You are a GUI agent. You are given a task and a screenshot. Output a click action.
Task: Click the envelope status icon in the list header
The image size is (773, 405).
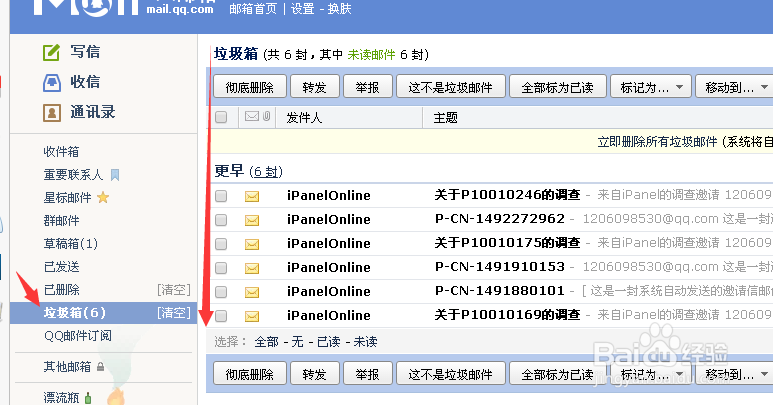click(252, 116)
